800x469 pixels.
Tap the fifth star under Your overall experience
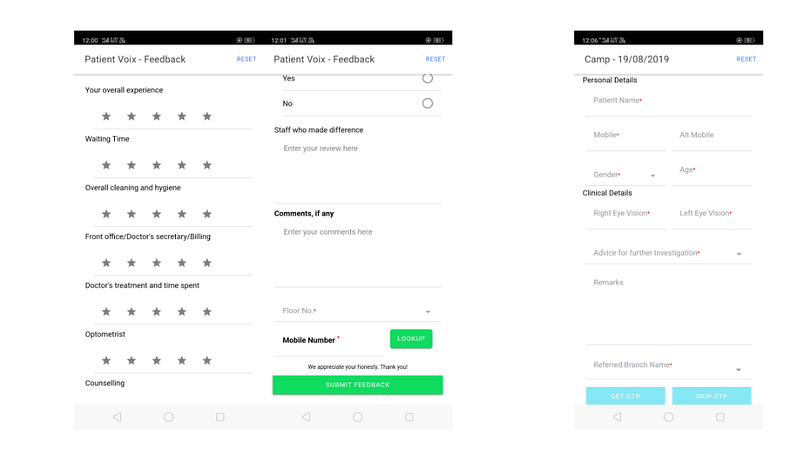pyautogui.click(x=207, y=116)
